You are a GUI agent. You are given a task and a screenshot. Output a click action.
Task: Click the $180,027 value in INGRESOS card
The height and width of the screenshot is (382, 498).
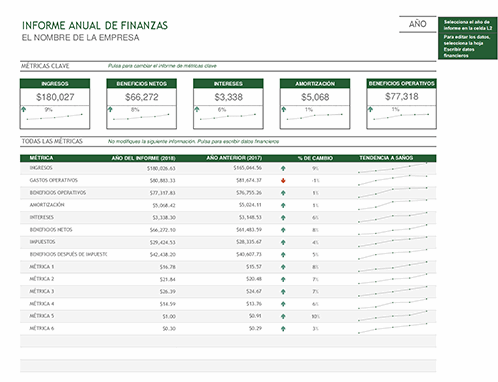[x=55, y=97]
